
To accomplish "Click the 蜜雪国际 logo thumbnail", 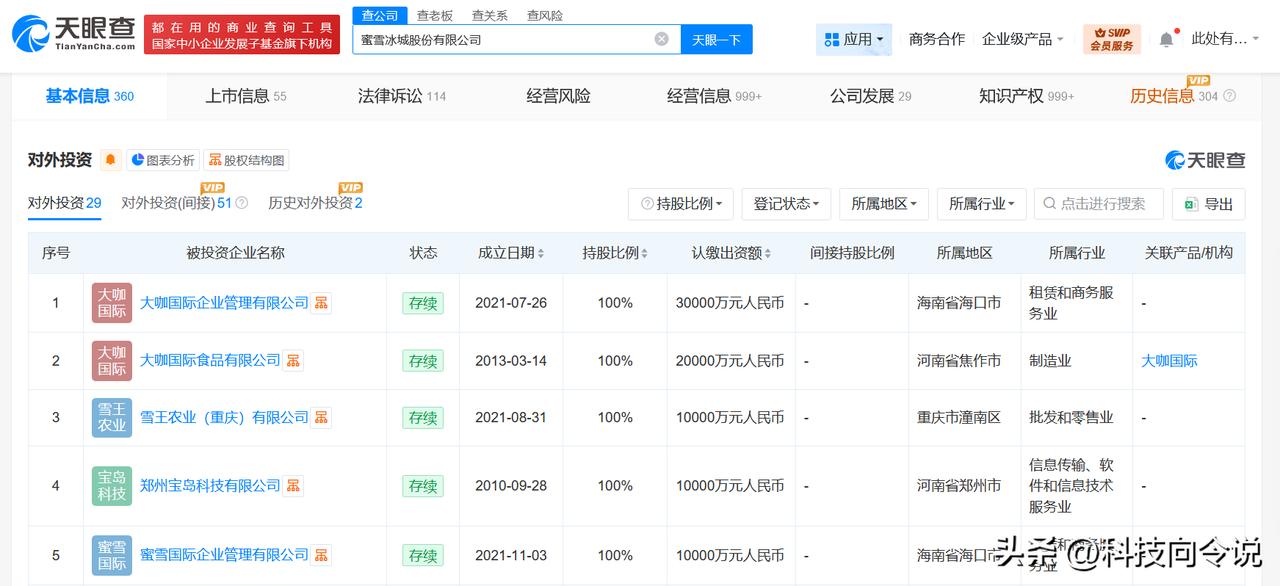I will click(x=112, y=555).
